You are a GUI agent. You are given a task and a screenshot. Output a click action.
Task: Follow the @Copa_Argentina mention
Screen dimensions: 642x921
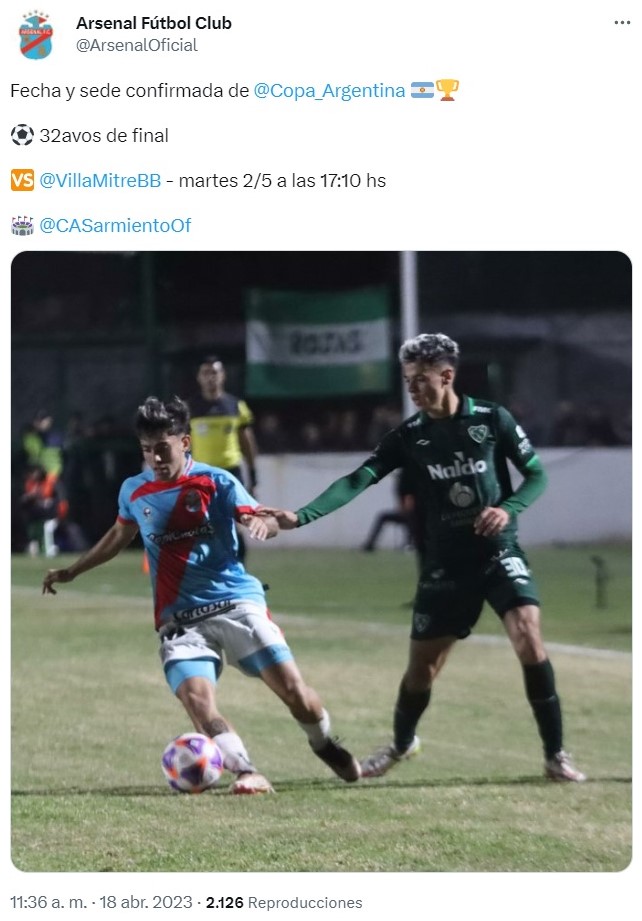pyautogui.click(x=329, y=90)
